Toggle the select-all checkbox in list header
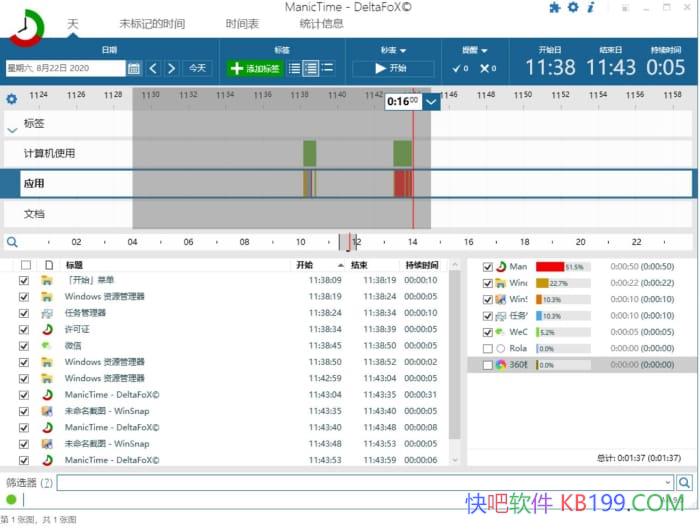The width and height of the screenshot is (700, 529). tap(25, 265)
